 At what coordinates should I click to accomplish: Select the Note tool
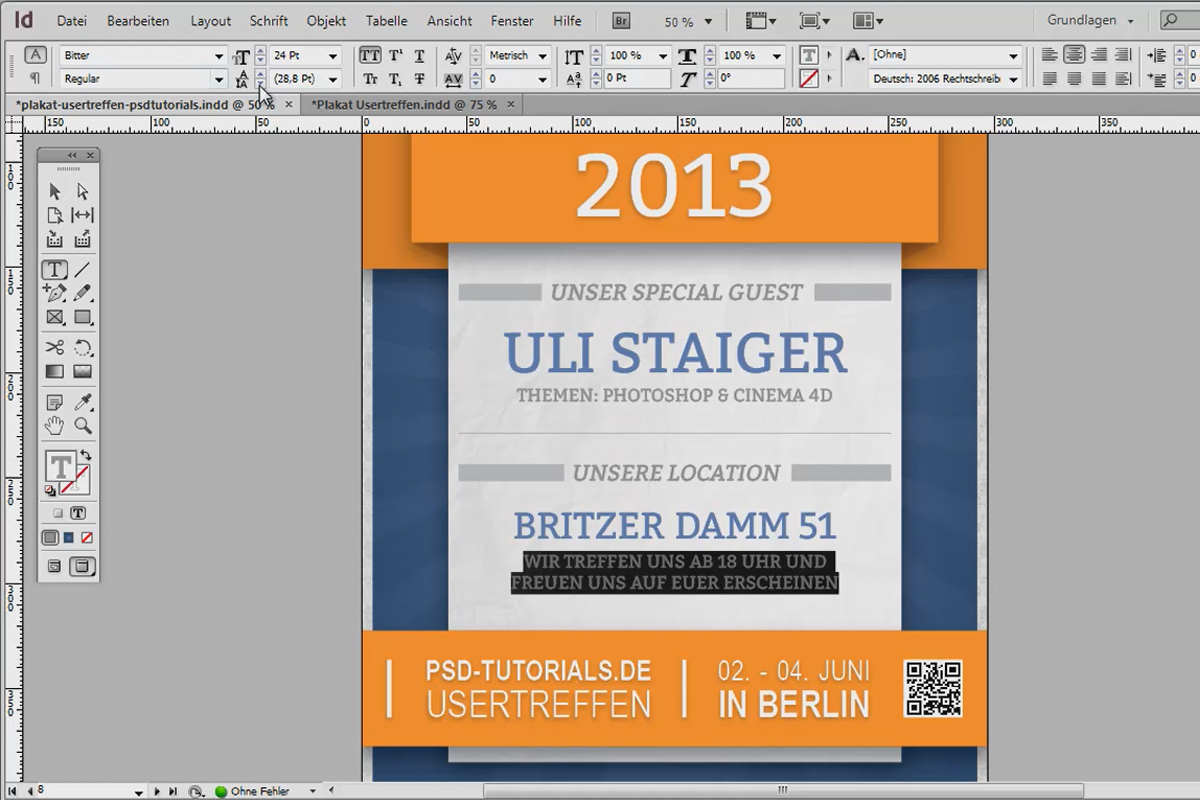55,402
